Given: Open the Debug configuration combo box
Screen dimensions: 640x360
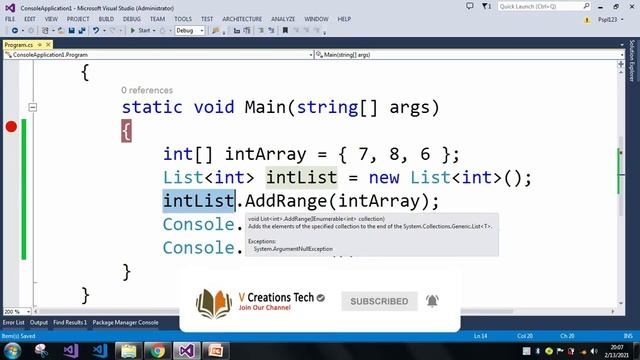Looking at the screenshot, I should pyautogui.click(x=190, y=31).
